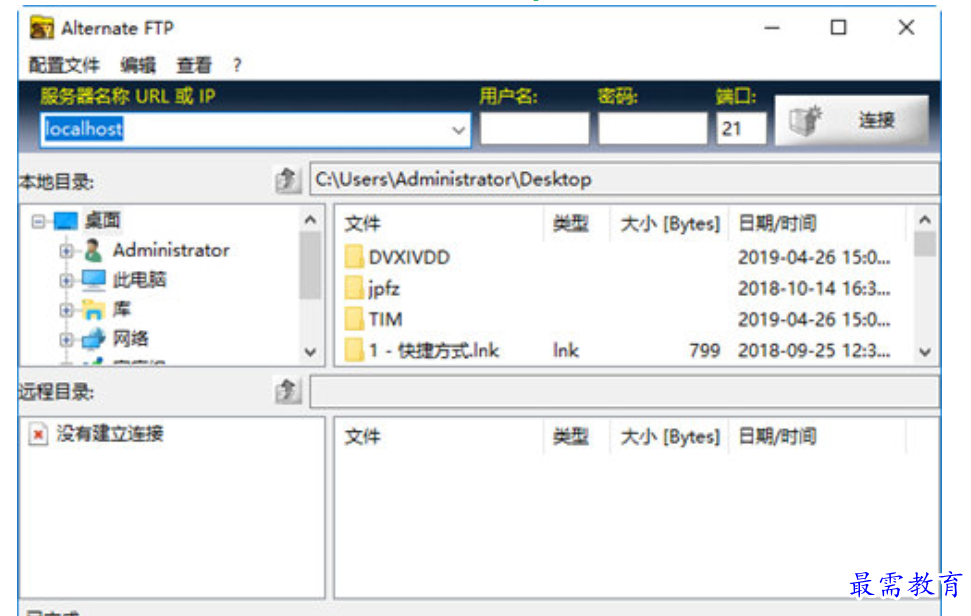Open the 配置文件 menu
Screen dimensions: 971x616
tap(64, 65)
